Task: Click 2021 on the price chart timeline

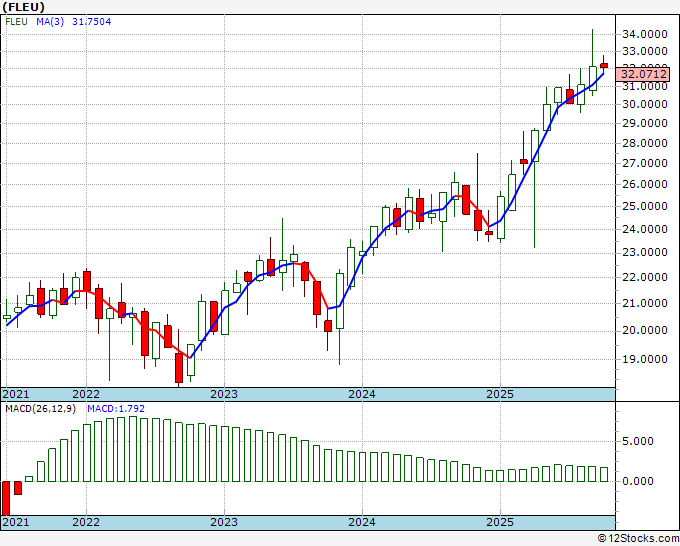Action: coord(16,394)
